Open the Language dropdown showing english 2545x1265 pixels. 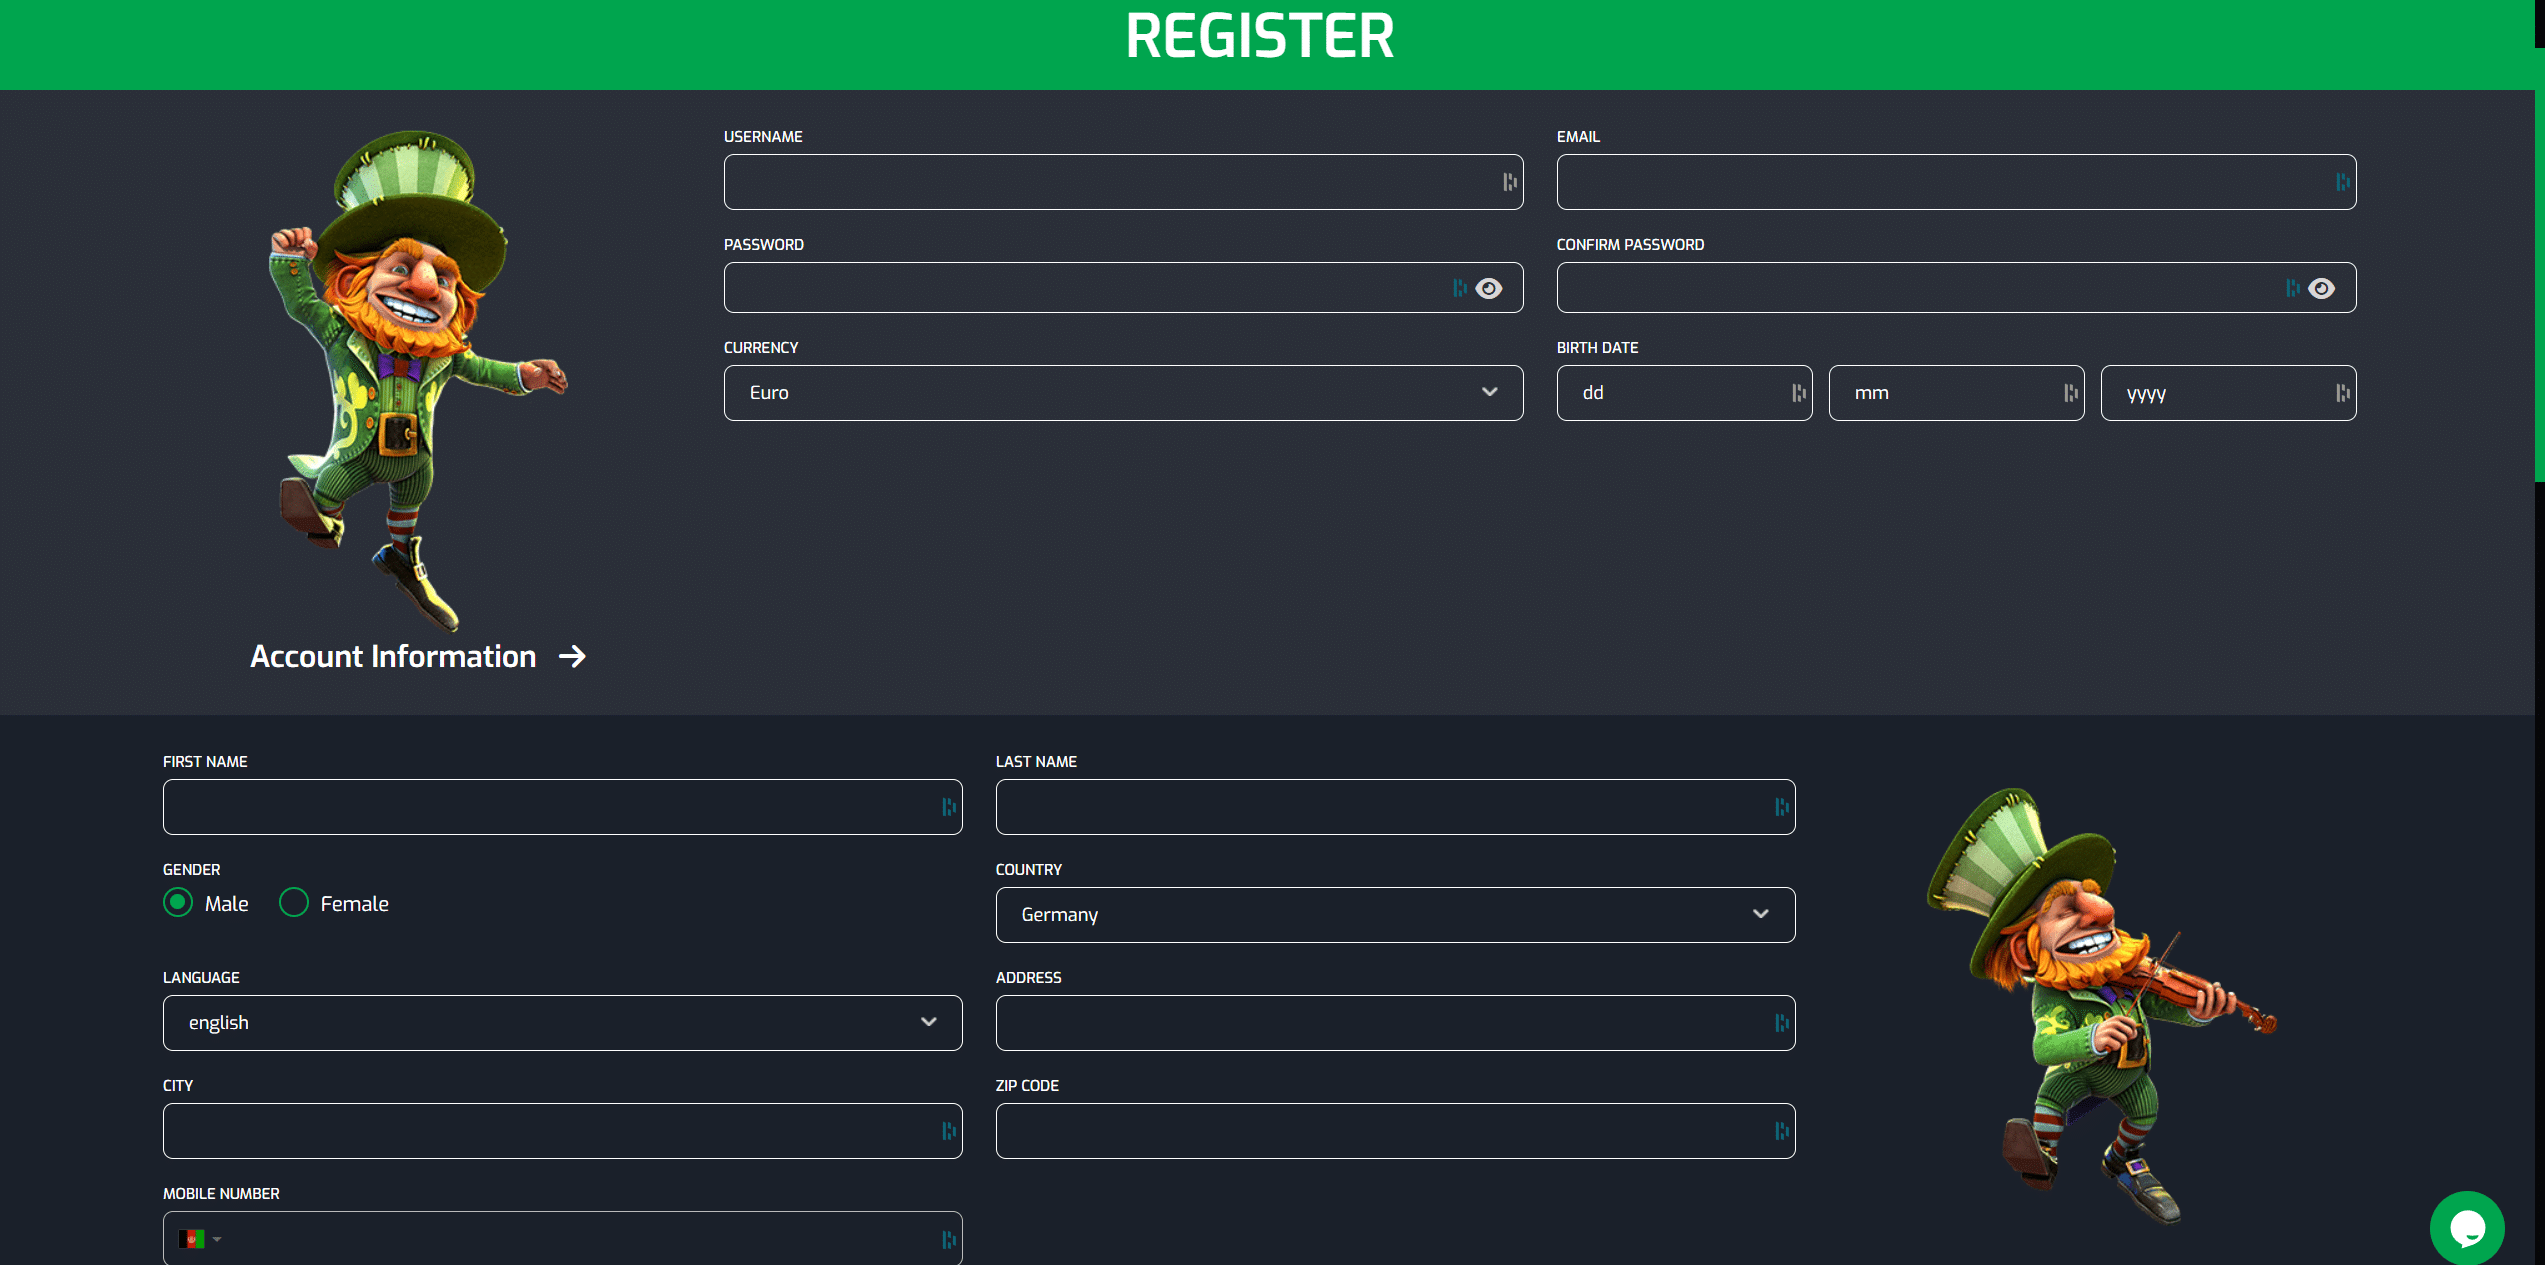pyautogui.click(x=561, y=1022)
